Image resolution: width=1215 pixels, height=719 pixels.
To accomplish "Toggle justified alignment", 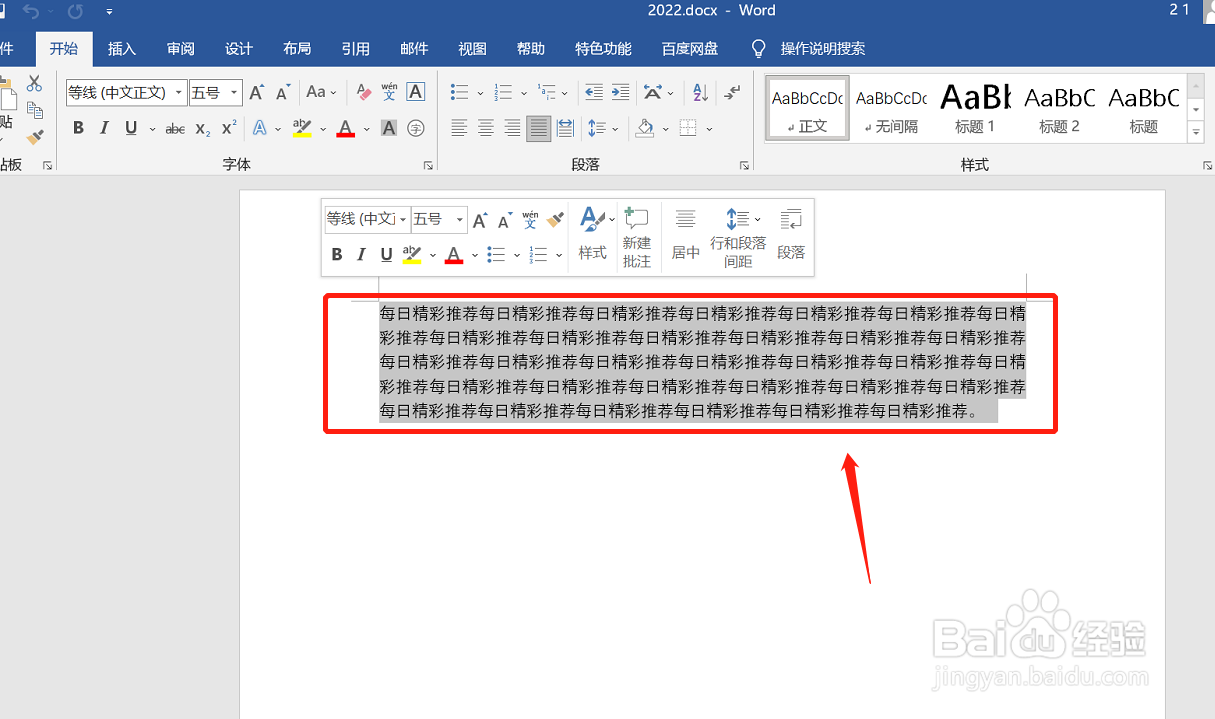I will [538, 128].
